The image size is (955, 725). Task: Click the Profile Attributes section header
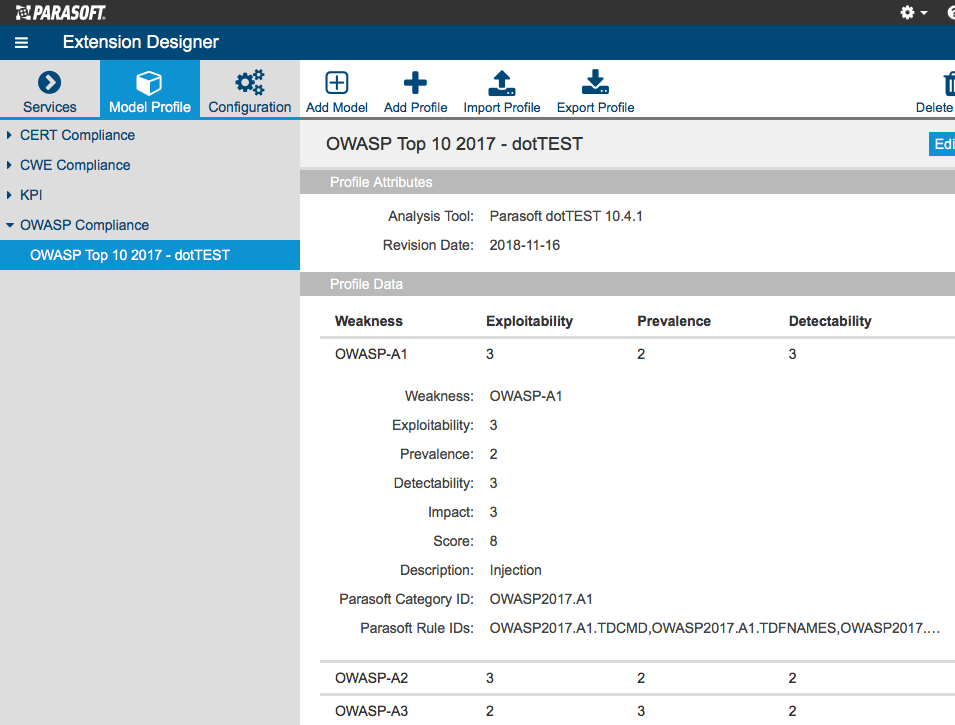627,182
